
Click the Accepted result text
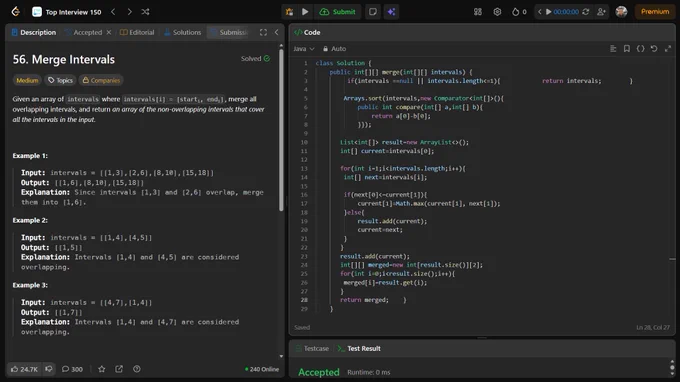pos(319,372)
